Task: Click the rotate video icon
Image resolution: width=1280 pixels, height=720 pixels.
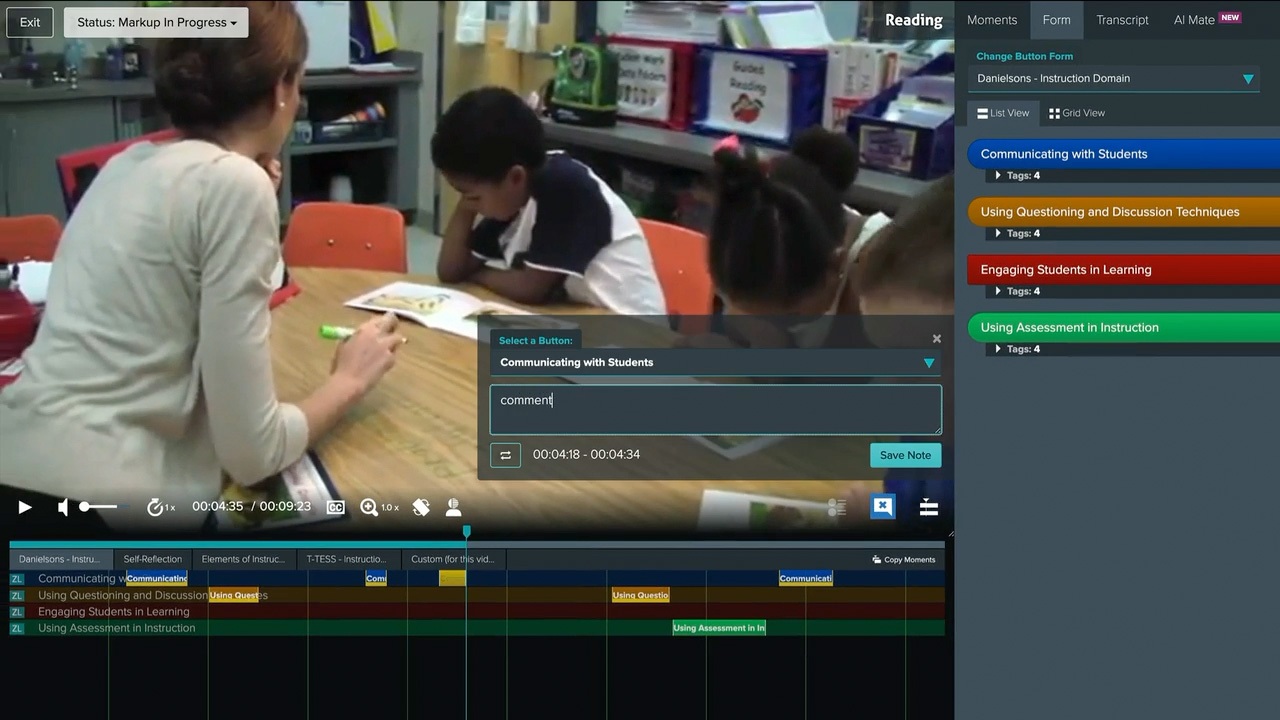Action: (421, 507)
